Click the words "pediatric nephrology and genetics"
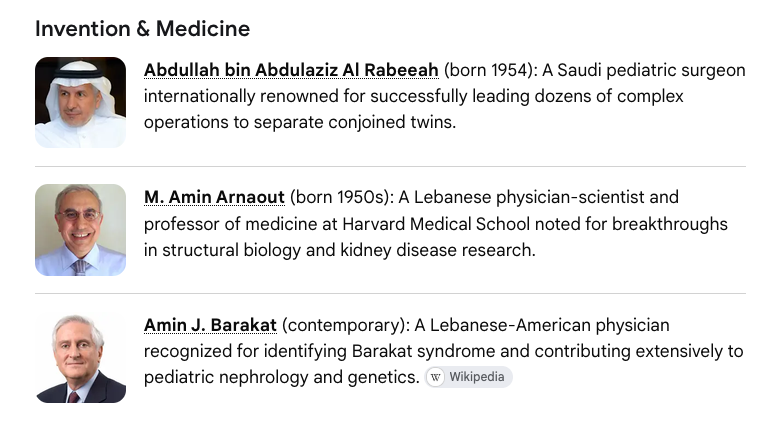This screenshot has height=424, width=781. tap(281, 378)
